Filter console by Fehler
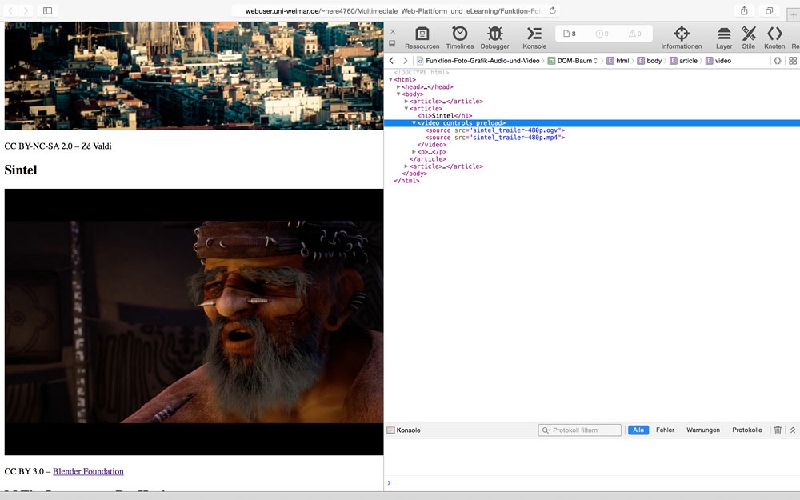This screenshot has width=800, height=500. point(665,430)
